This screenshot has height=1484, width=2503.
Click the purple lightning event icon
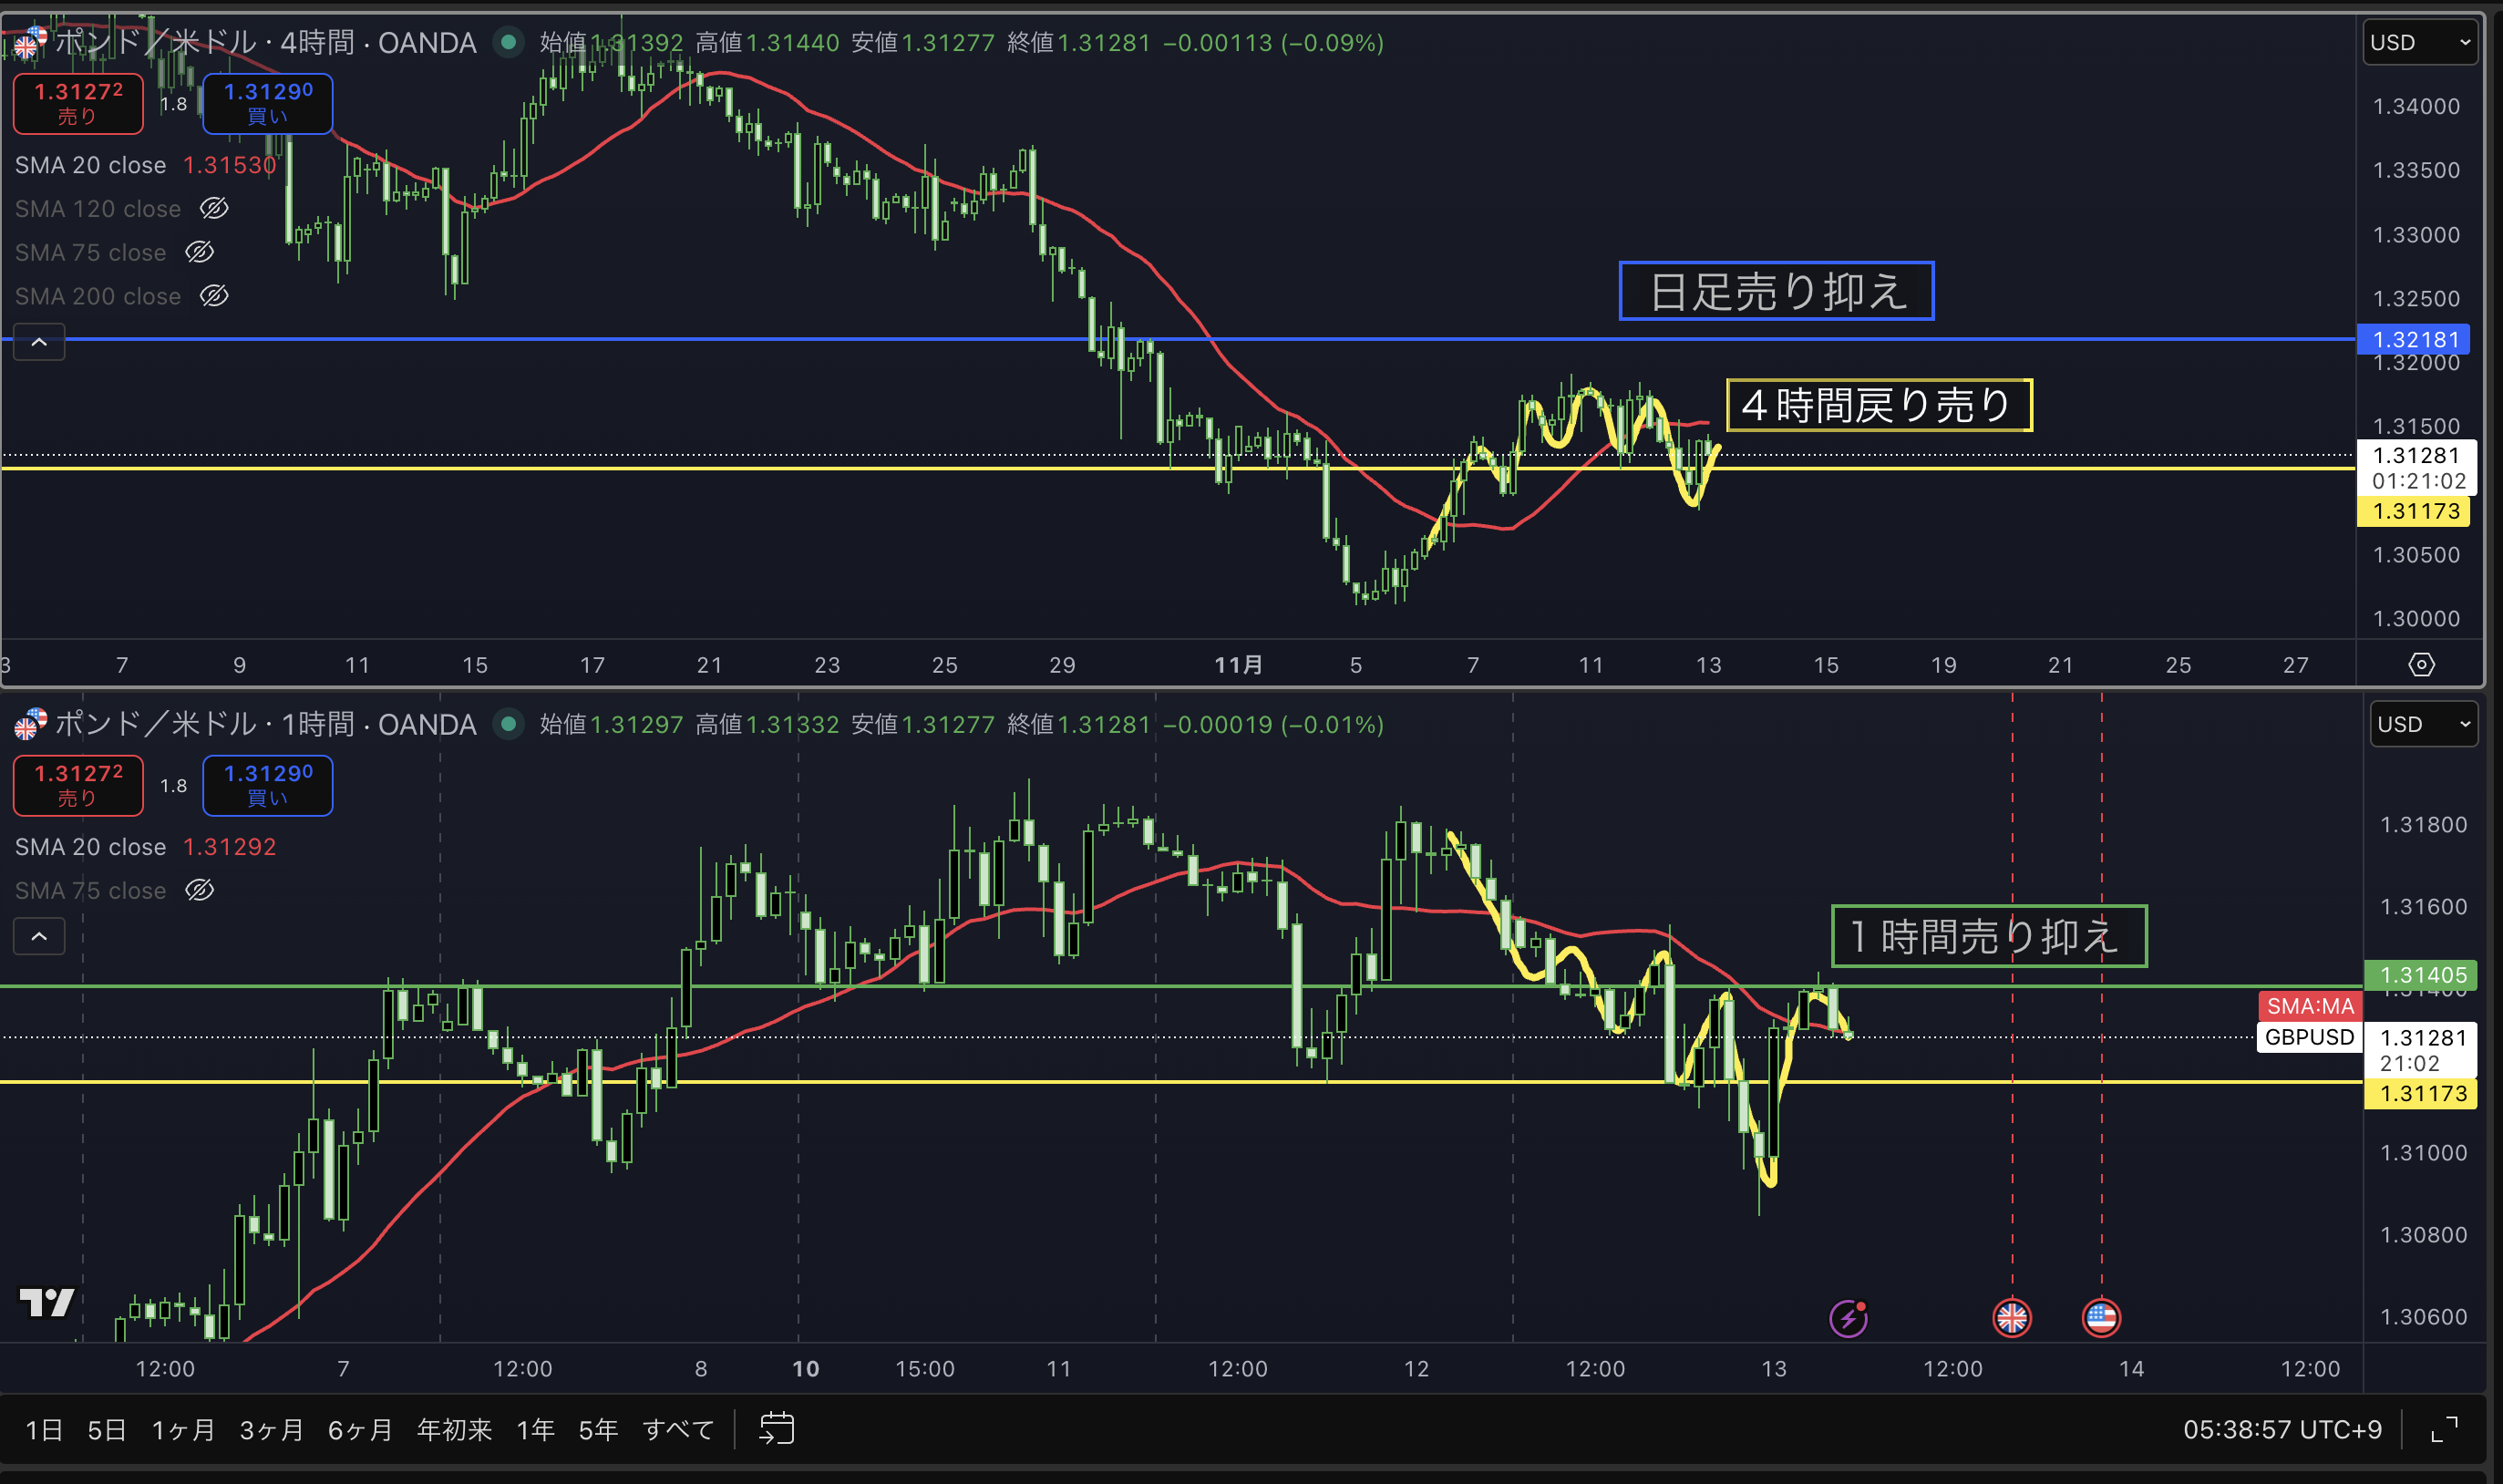point(1848,1318)
